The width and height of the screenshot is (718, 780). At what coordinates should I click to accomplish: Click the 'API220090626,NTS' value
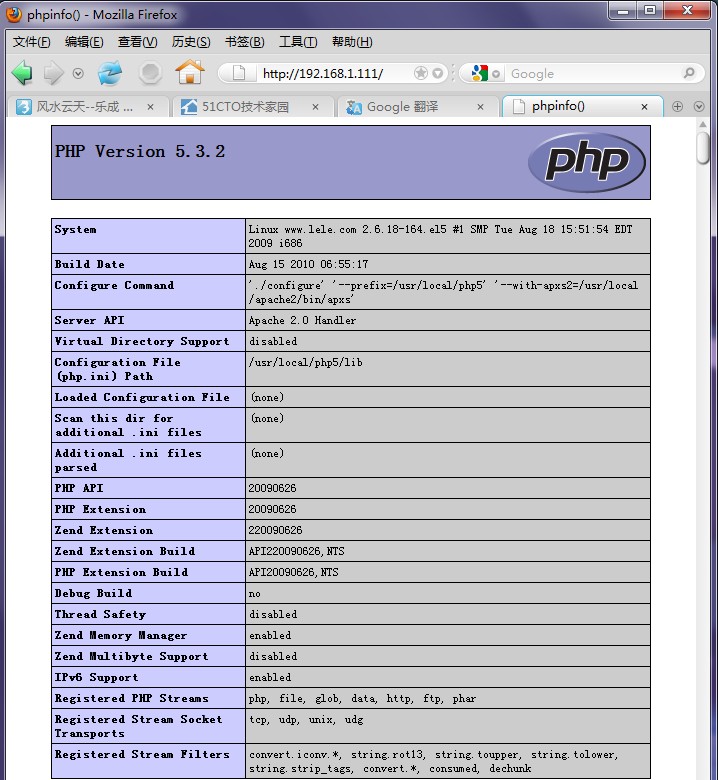coord(296,551)
